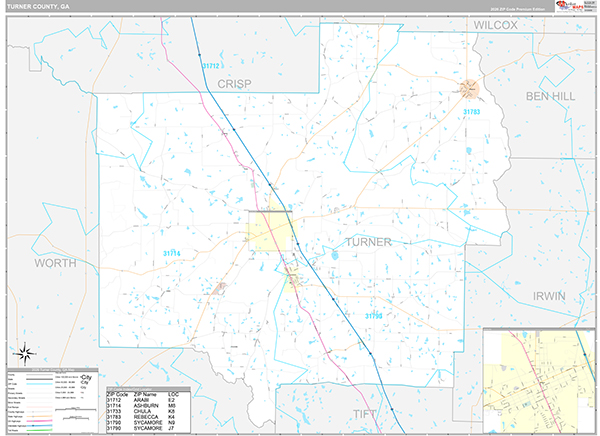Viewport: 600px width, 436px height.
Task: Click the compass rose on the map
Action: [25, 353]
